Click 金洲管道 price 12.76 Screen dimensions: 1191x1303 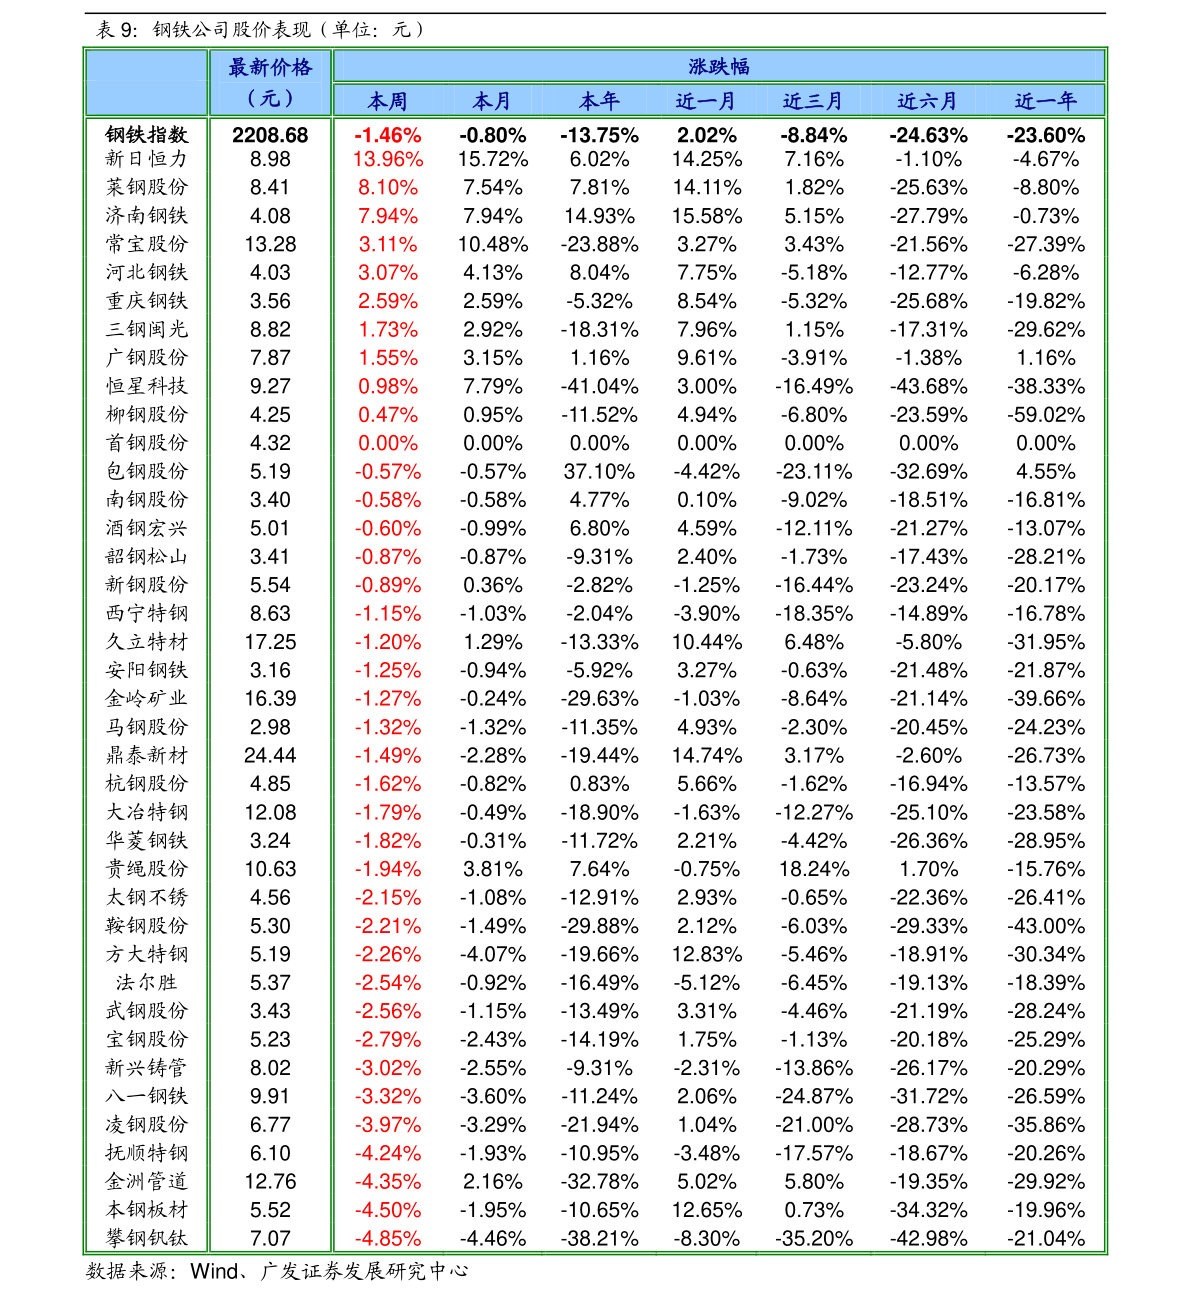tap(270, 1182)
